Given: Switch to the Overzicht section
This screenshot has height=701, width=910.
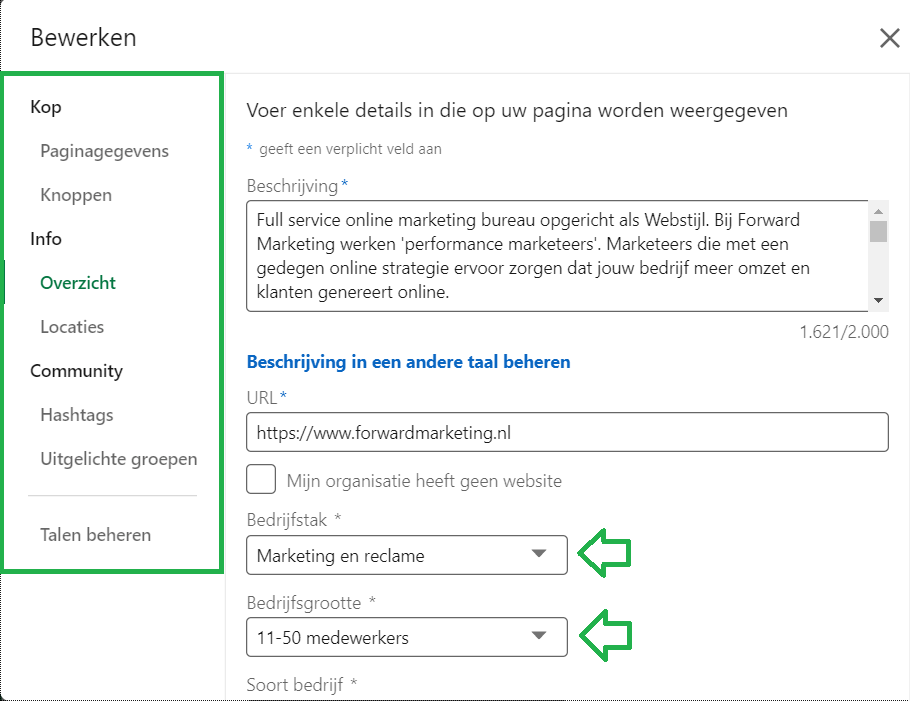Looking at the screenshot, I should tap(78, 283).
